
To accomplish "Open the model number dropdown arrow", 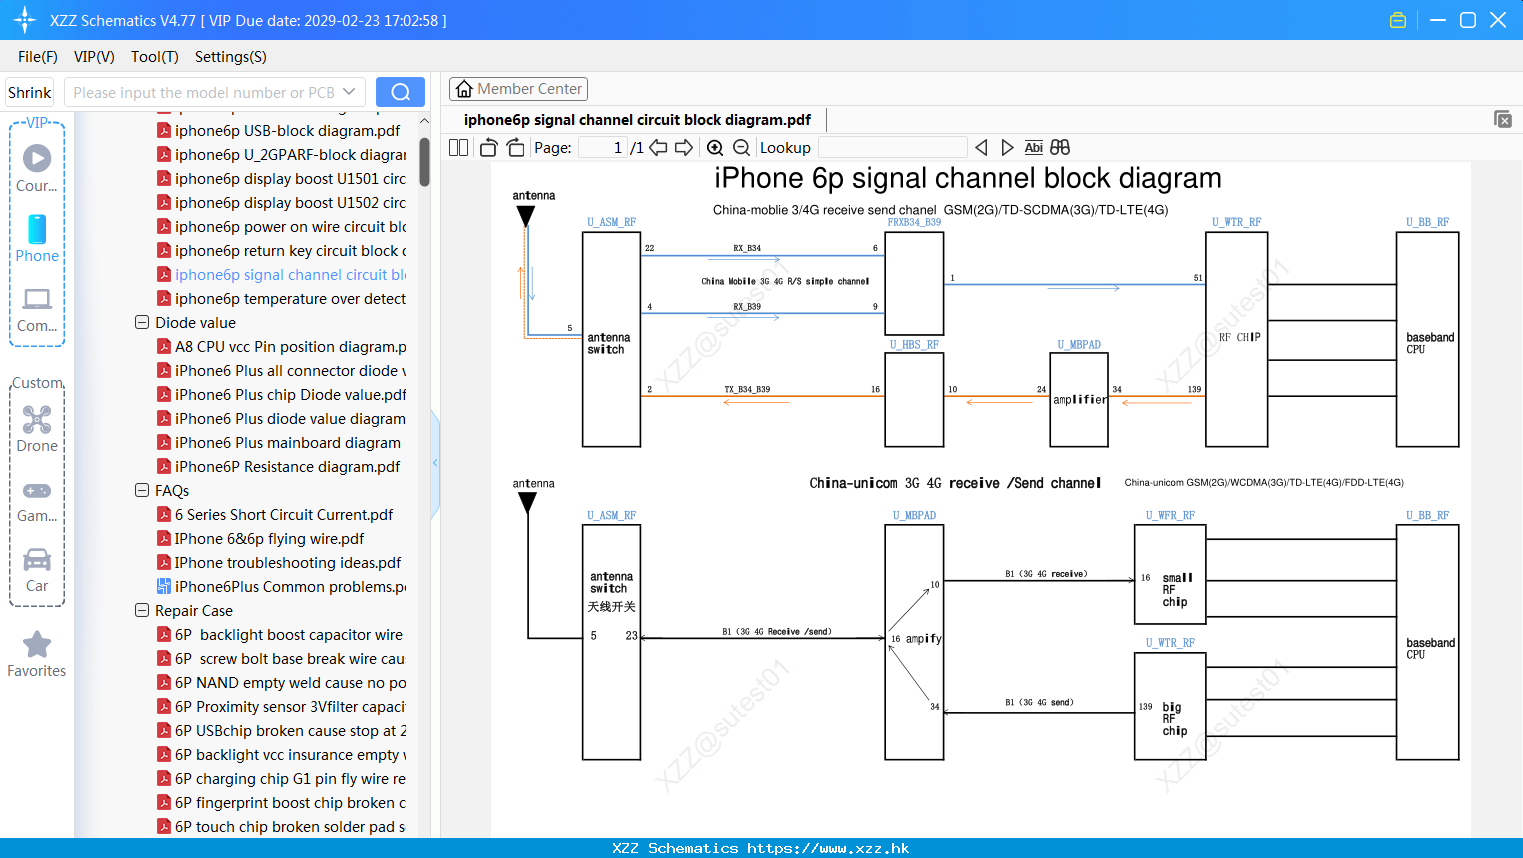I will 349,92.
